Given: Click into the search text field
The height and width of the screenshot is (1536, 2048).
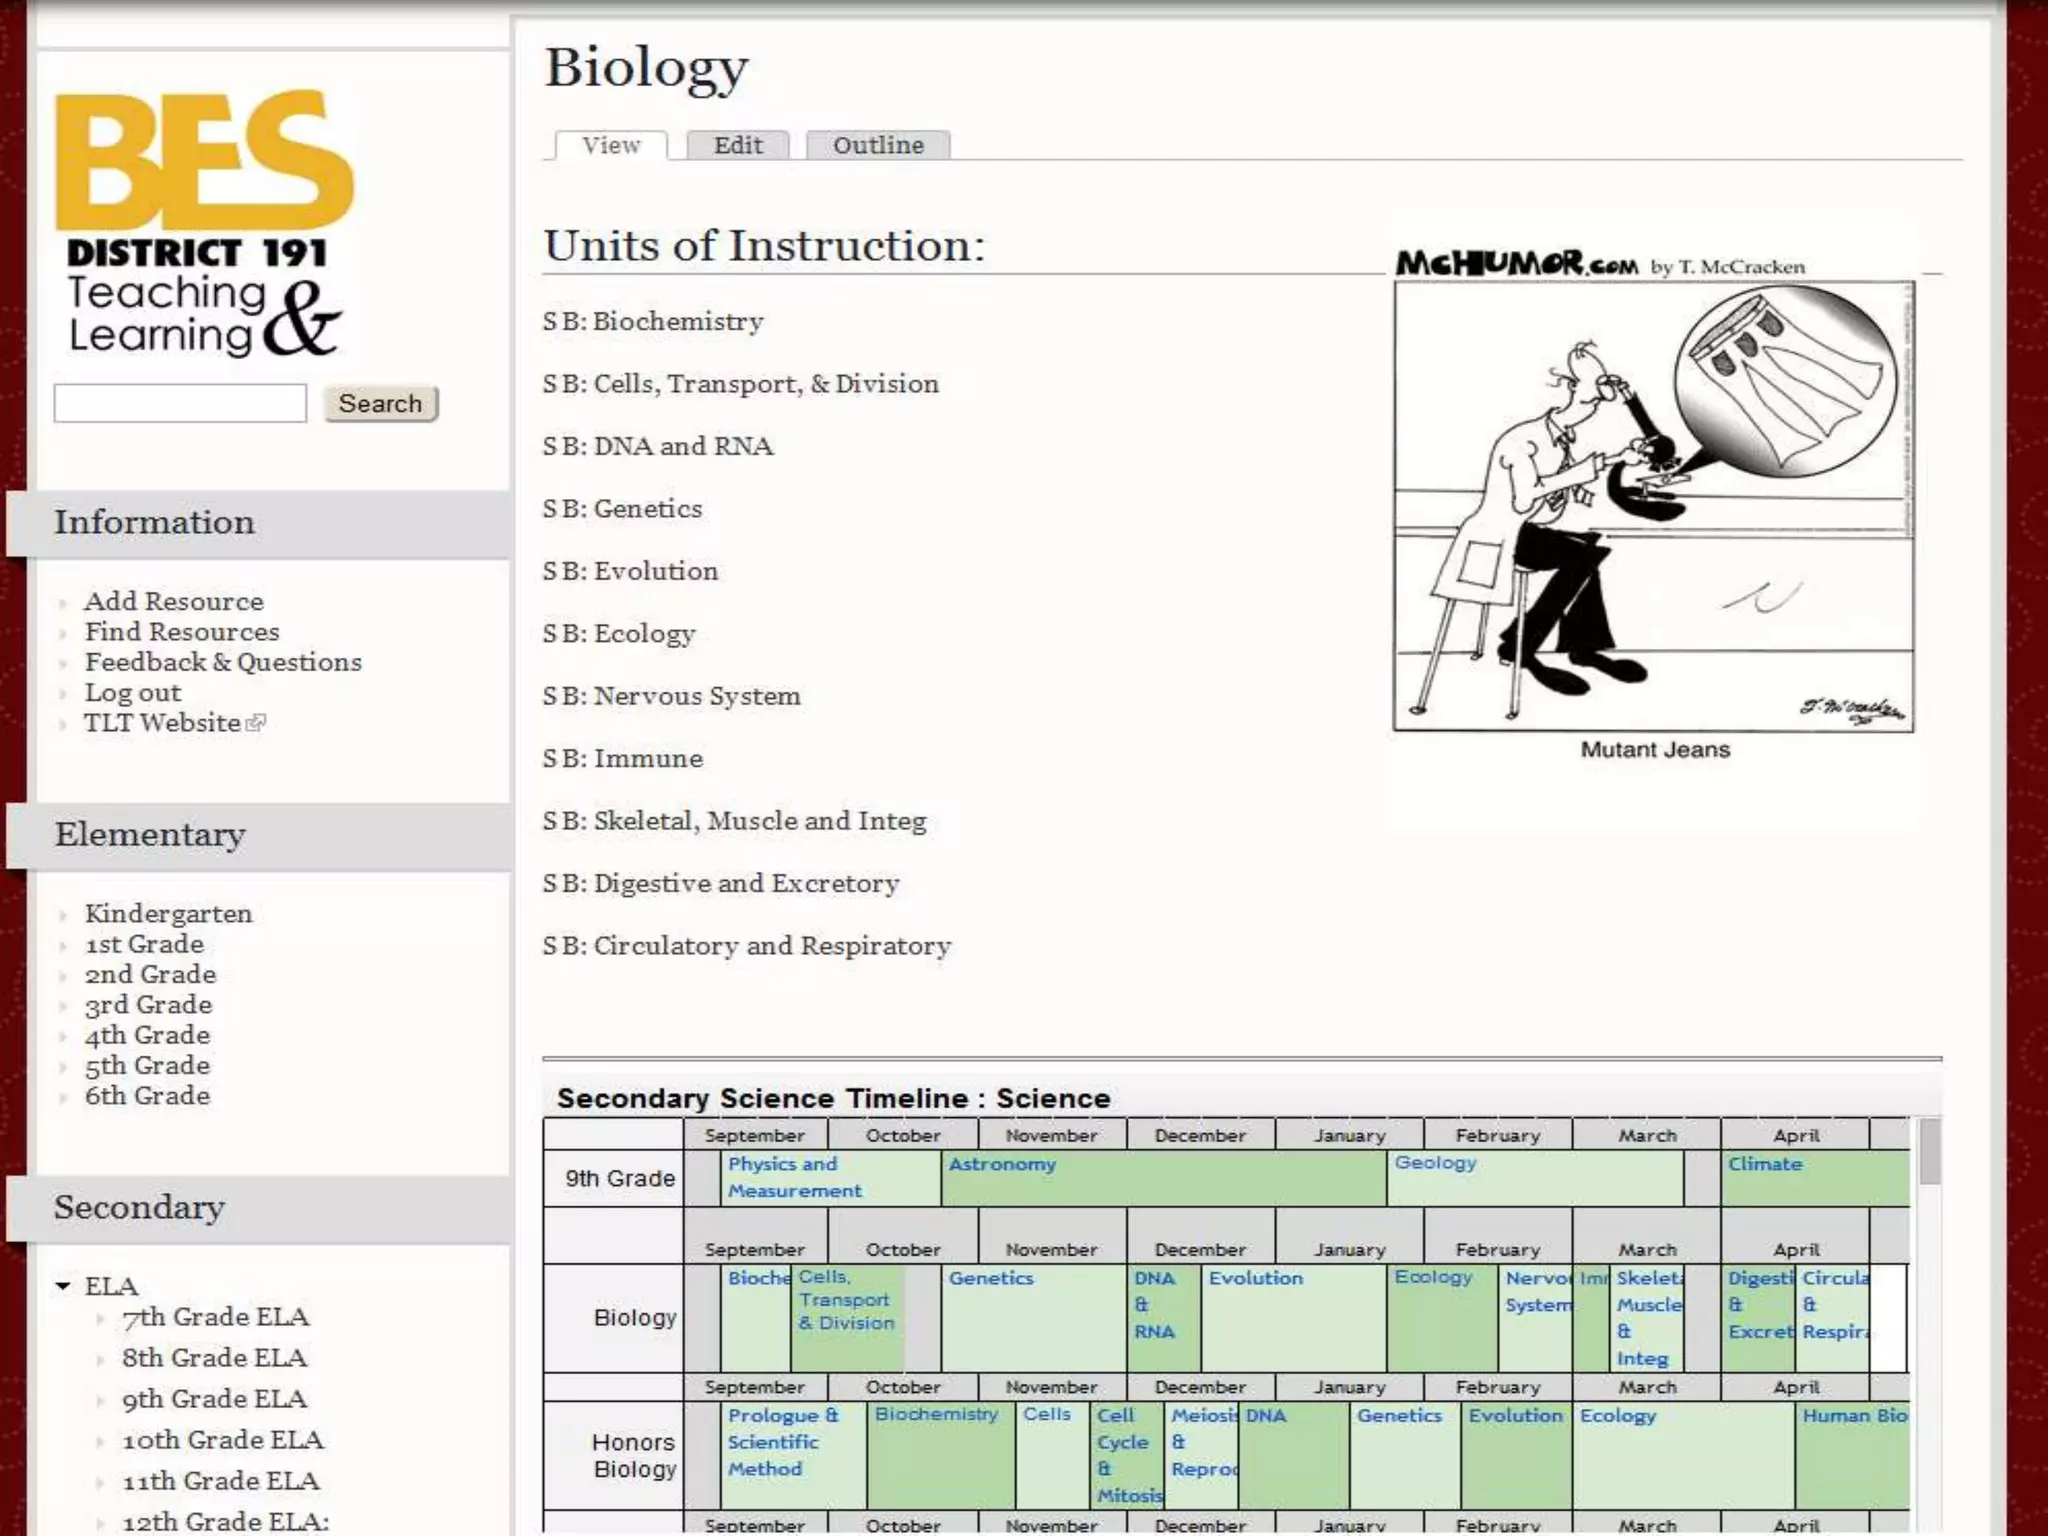Looking at the screenshot, I should pos(180,404).
